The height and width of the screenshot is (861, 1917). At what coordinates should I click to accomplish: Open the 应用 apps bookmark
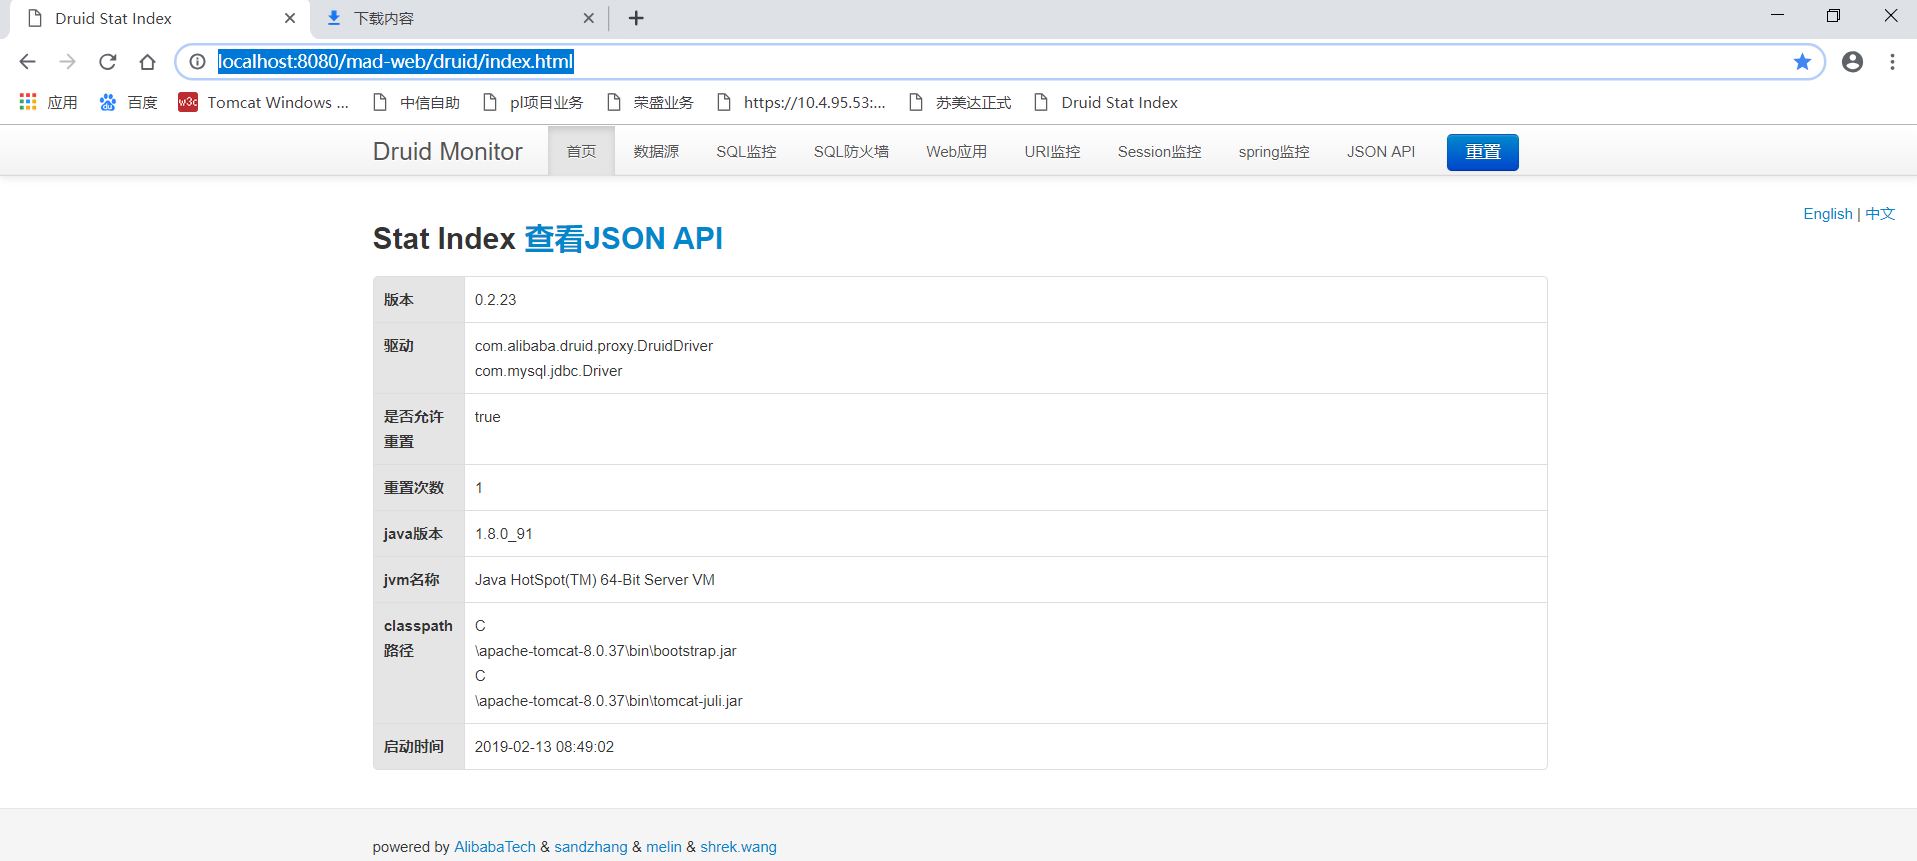(x=48, y=102)
